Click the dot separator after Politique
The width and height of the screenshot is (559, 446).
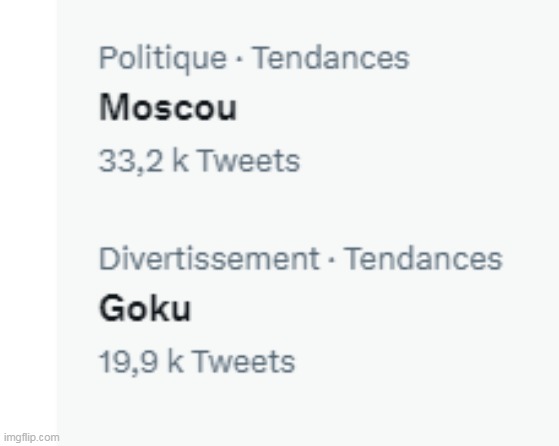pos(239,59)
